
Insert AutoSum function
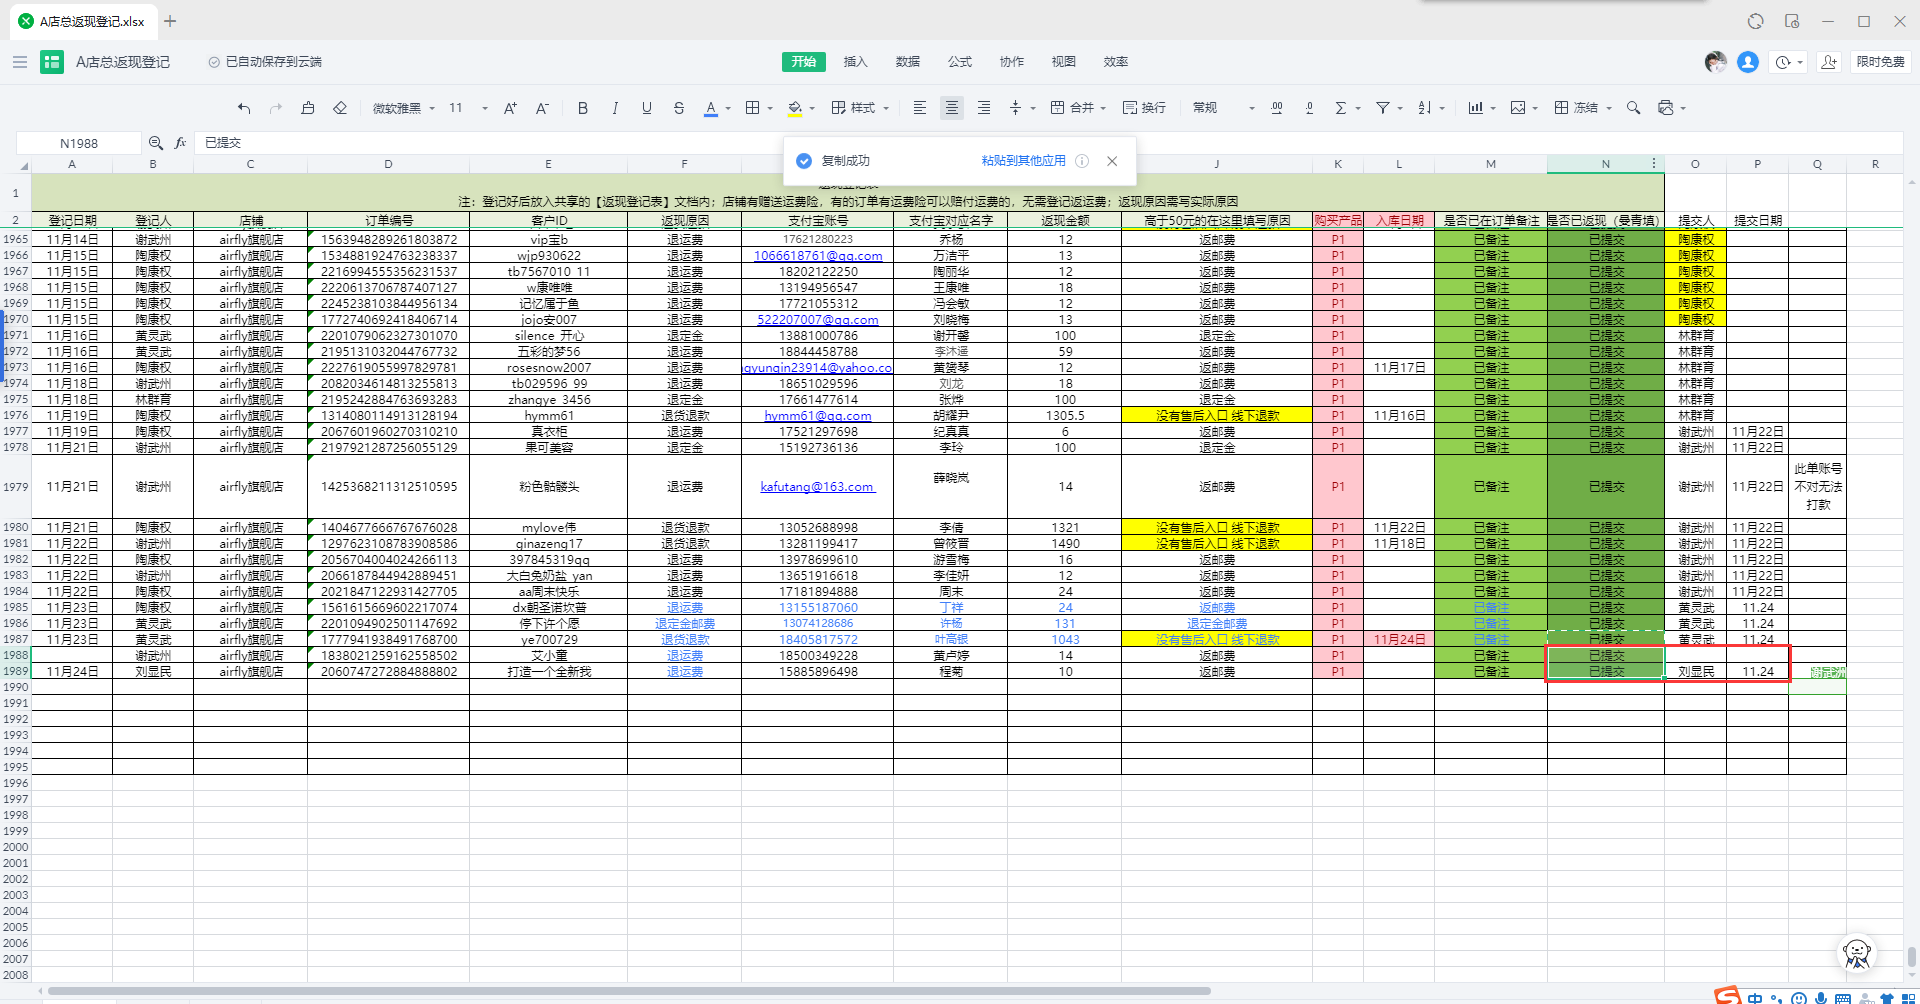click(1341, 108)
